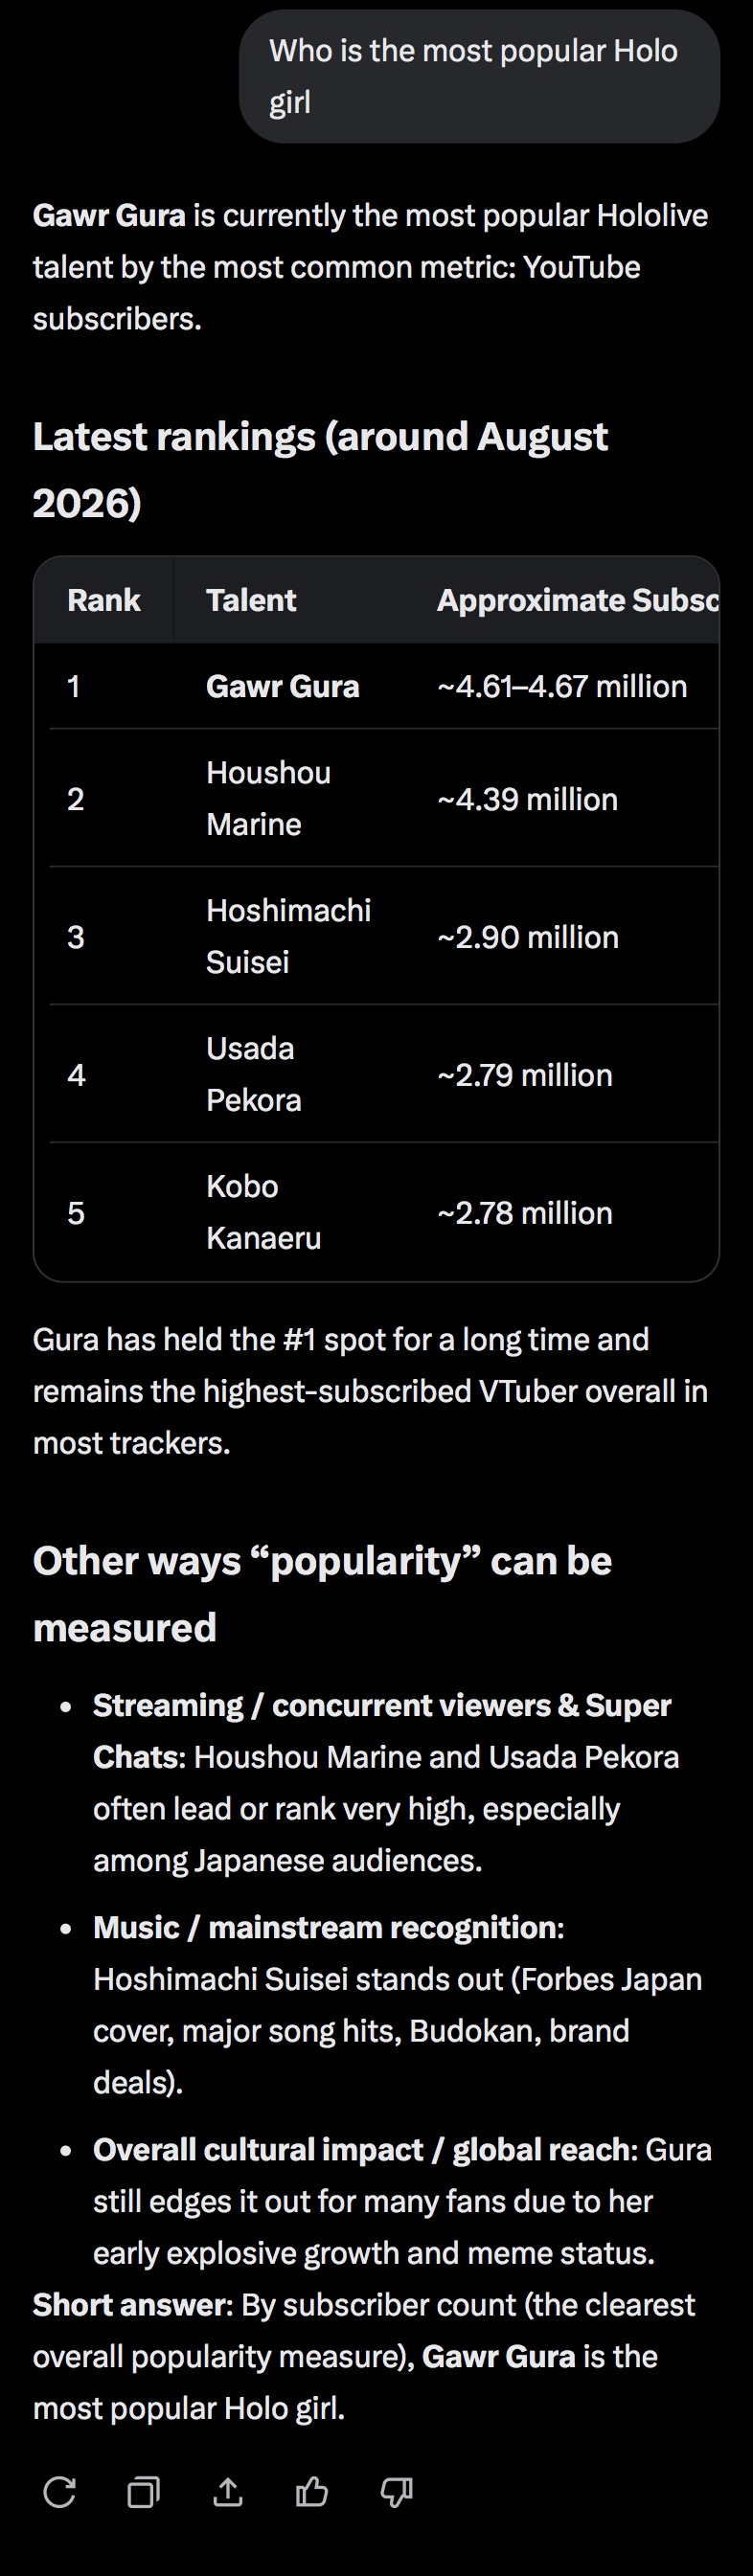This screenshot has height=2576, width=753.
Task: Click the Rank column header
Action: coord(104,600)
